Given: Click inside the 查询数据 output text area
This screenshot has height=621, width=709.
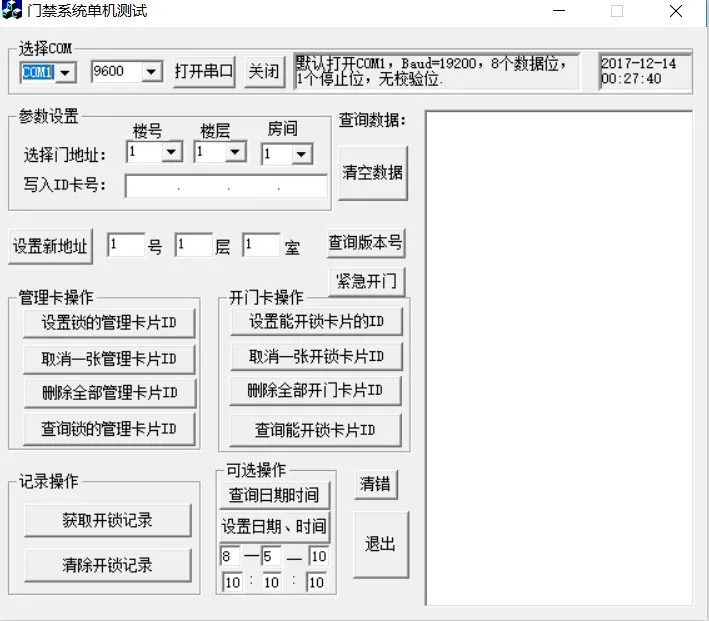Looking at the screenshot, I should [x=559, y=357].
